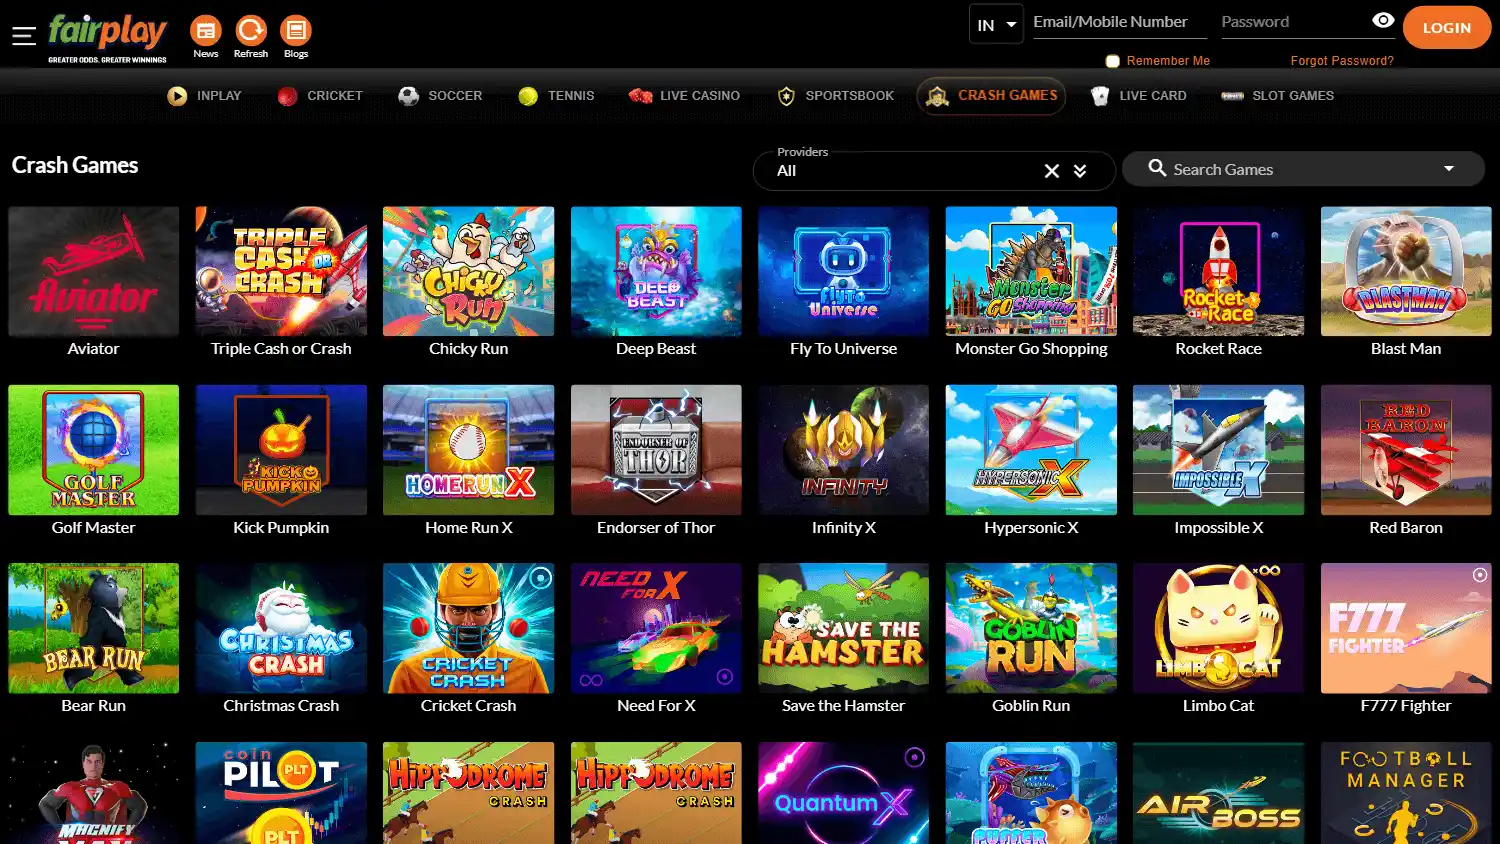Click the Forgot Password link
1500x844 pixels.
(x=1342, y=61)
